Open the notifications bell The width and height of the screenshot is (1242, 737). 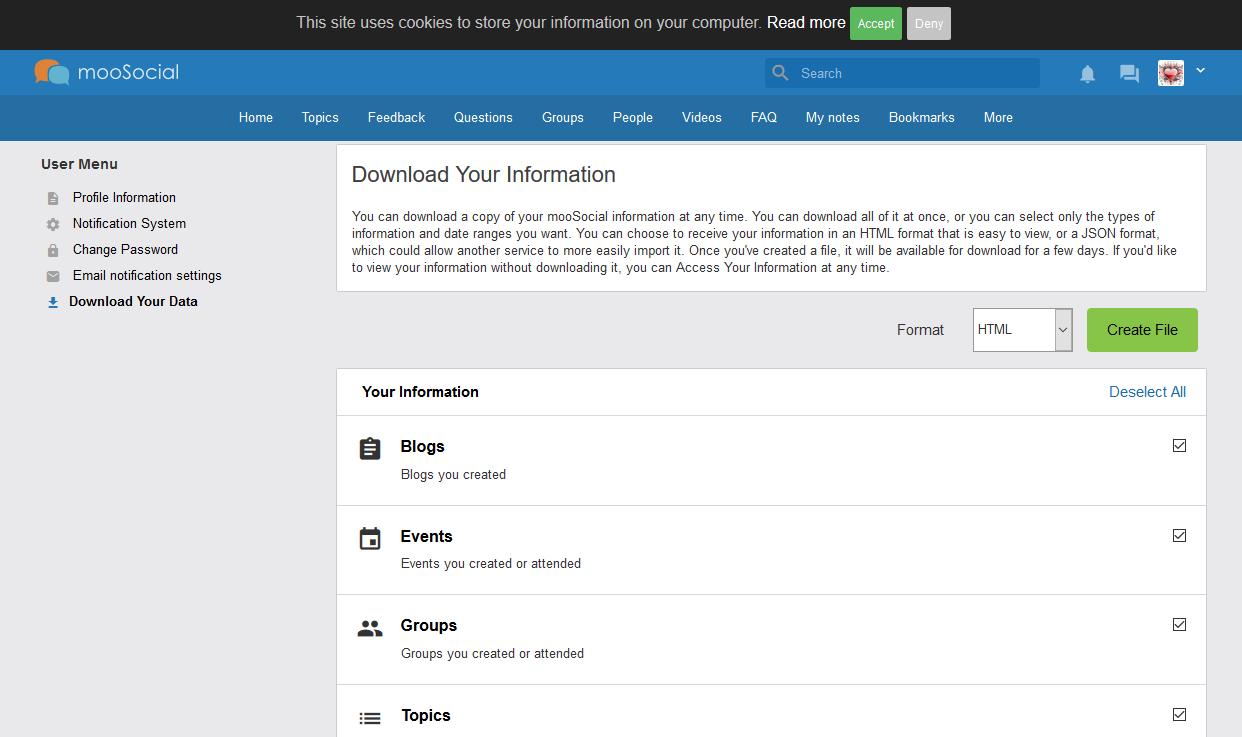(x=1088, y=73)
